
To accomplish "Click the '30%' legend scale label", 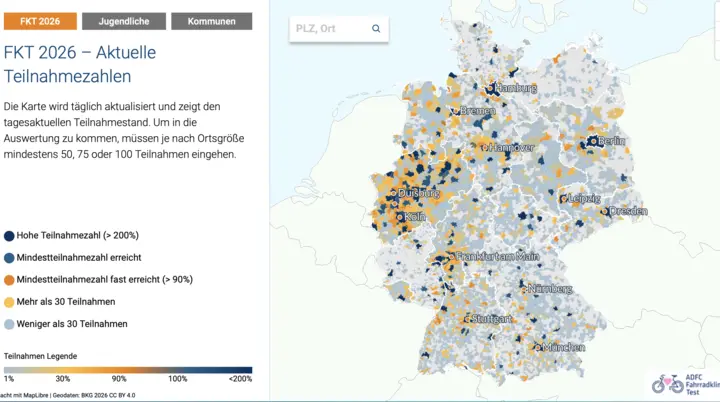I will [x=63, y=379].
